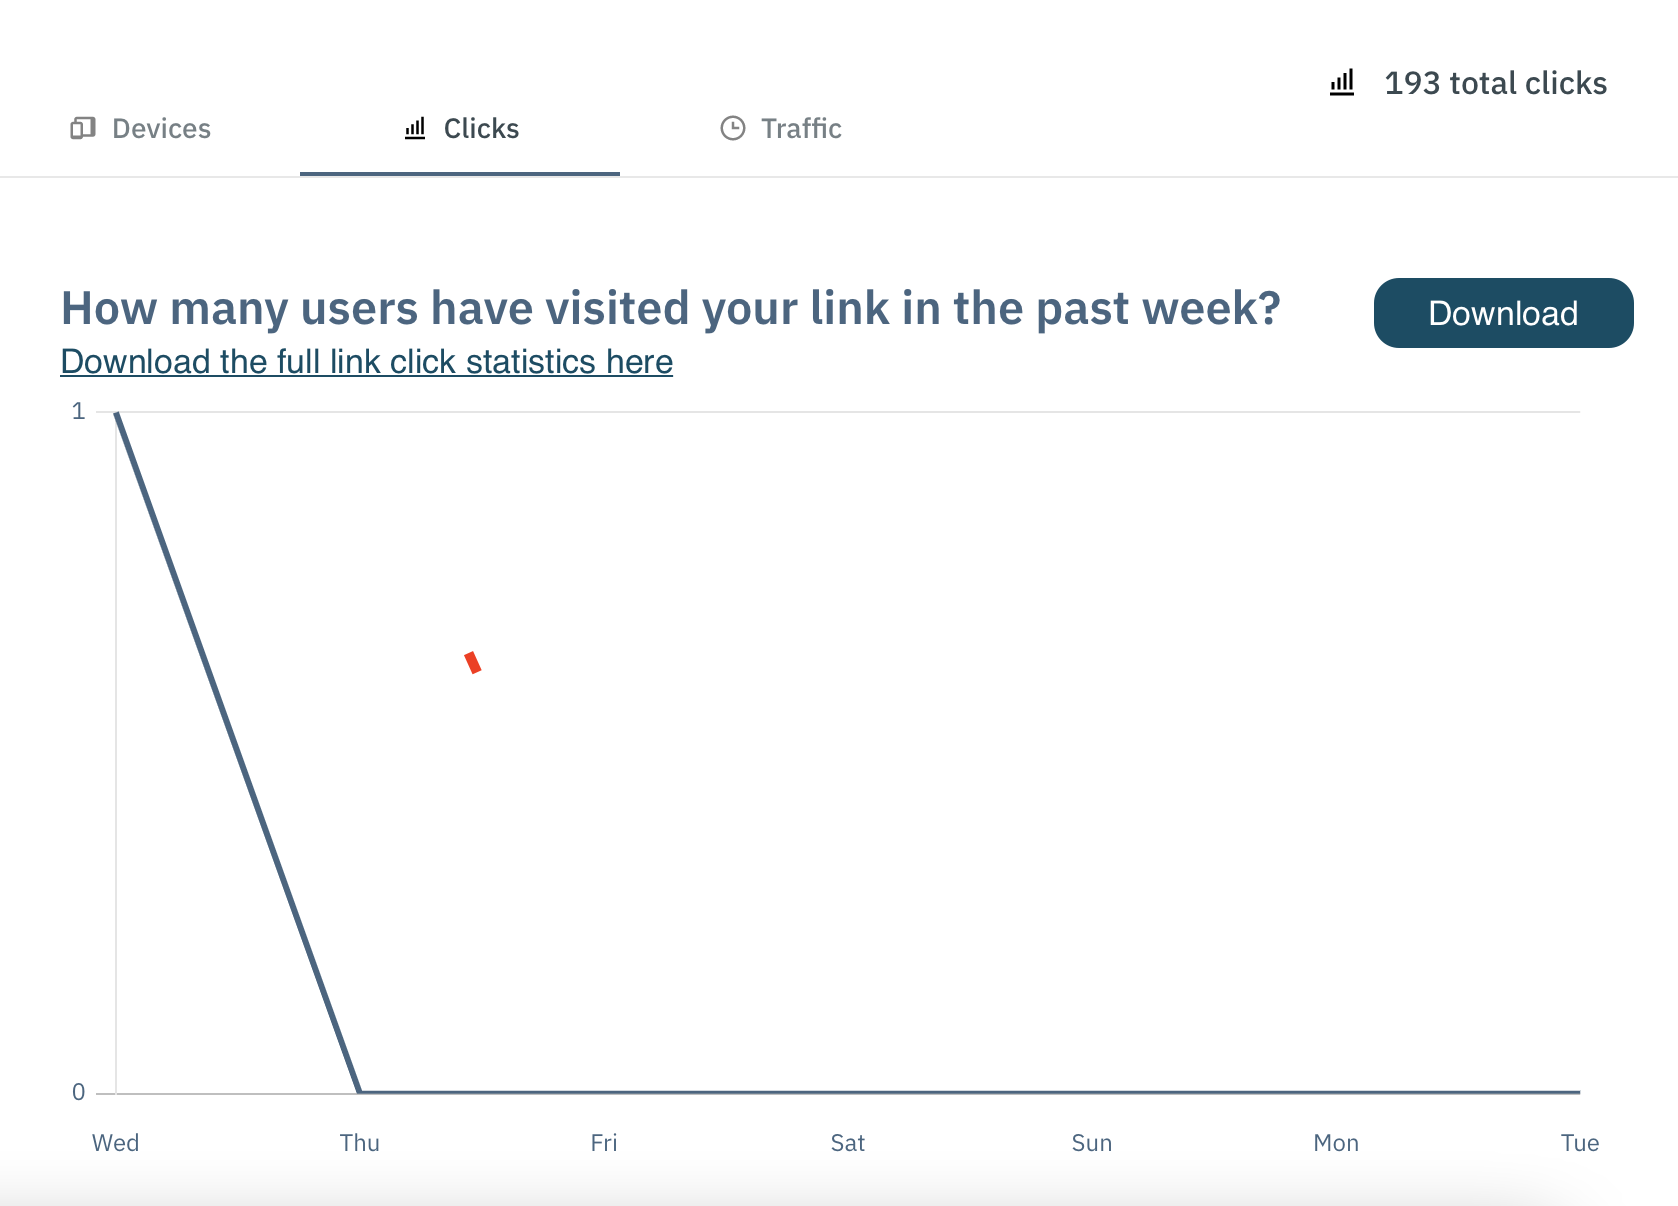Select the statistics icon beside 193 total clicks

[1341, 83]
